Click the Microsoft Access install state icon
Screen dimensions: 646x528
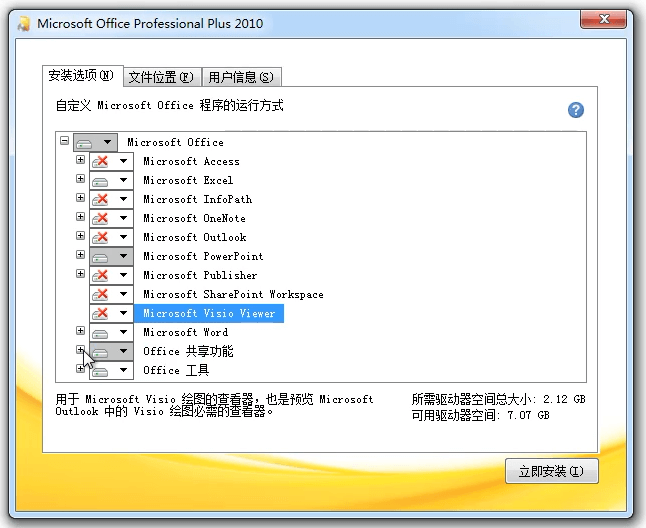(x=100, y=161)
